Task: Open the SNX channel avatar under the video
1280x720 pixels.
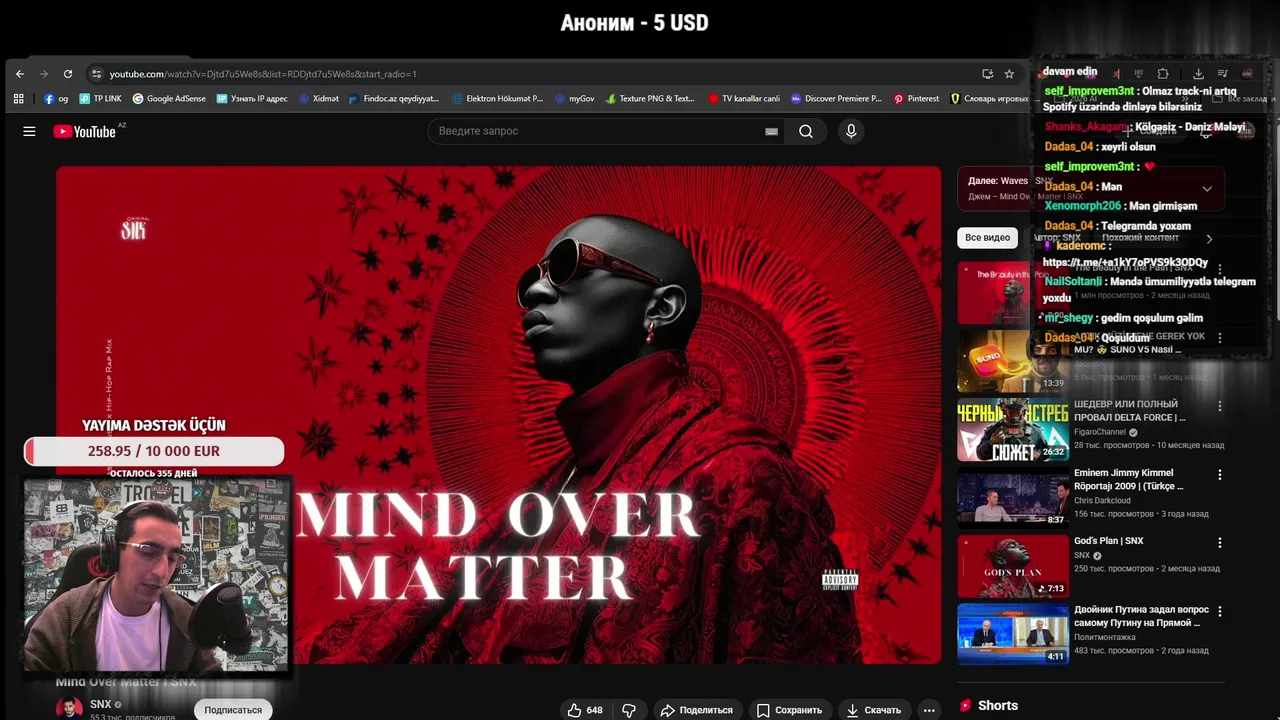Action: [69, 708]
